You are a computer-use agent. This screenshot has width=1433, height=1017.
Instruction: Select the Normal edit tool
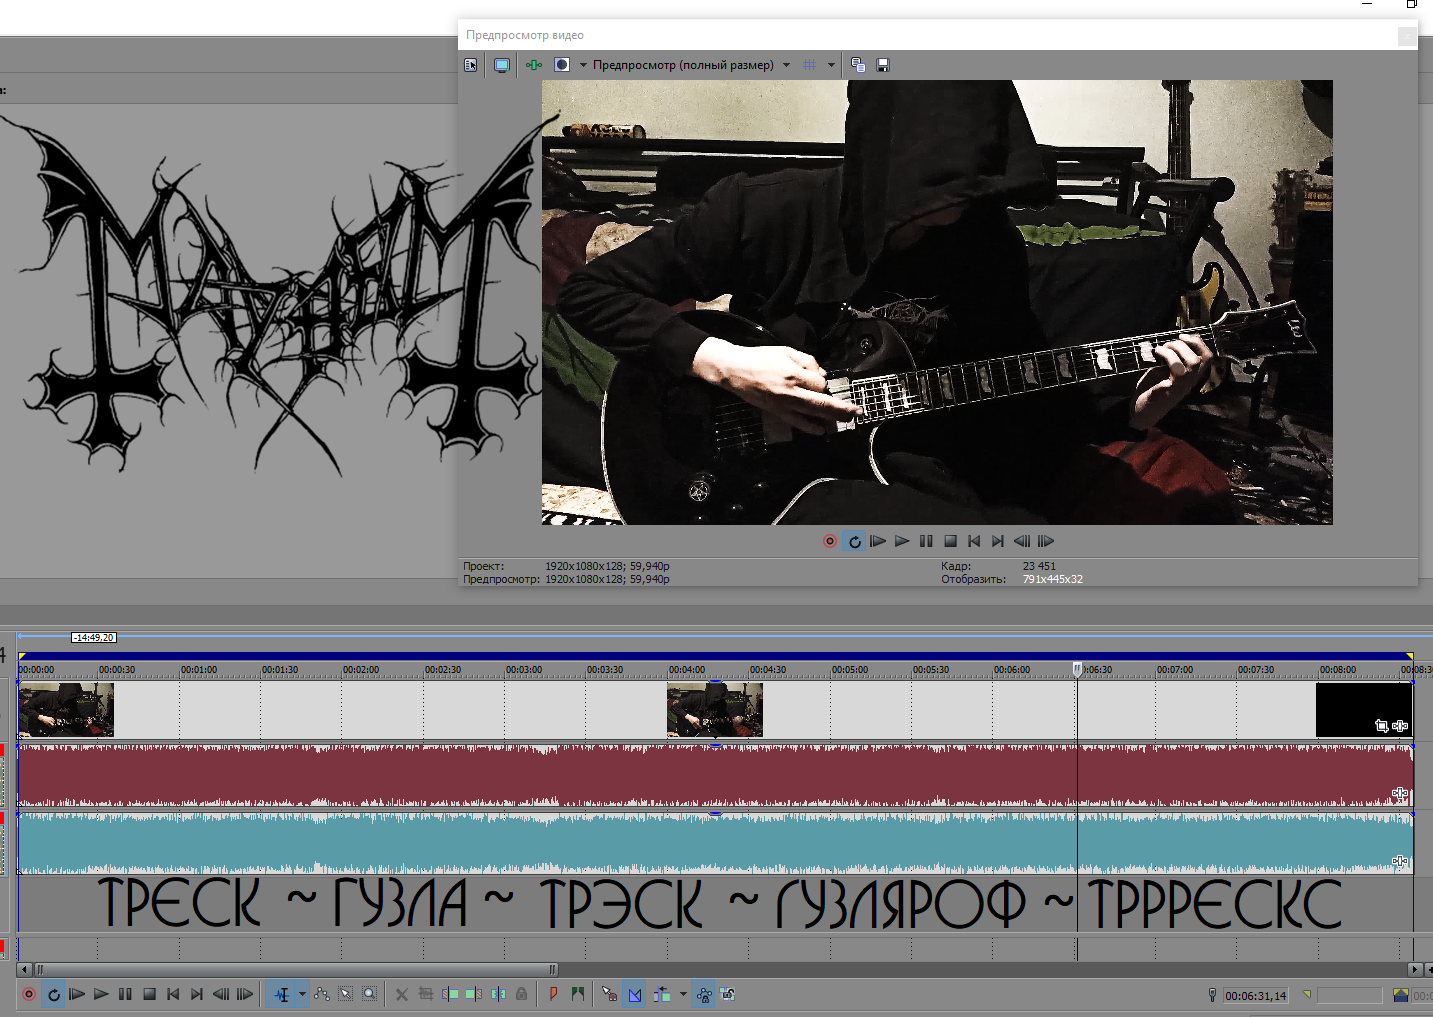(282, 994)
